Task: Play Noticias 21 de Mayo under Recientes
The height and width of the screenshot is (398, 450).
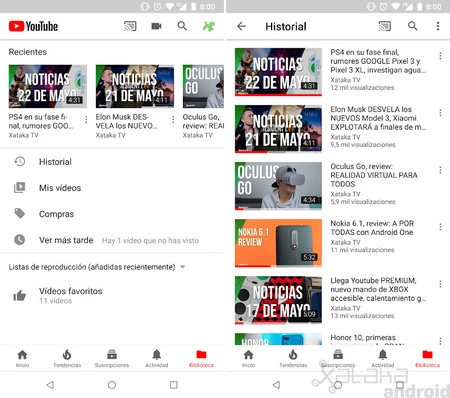Action: point(135,86)
